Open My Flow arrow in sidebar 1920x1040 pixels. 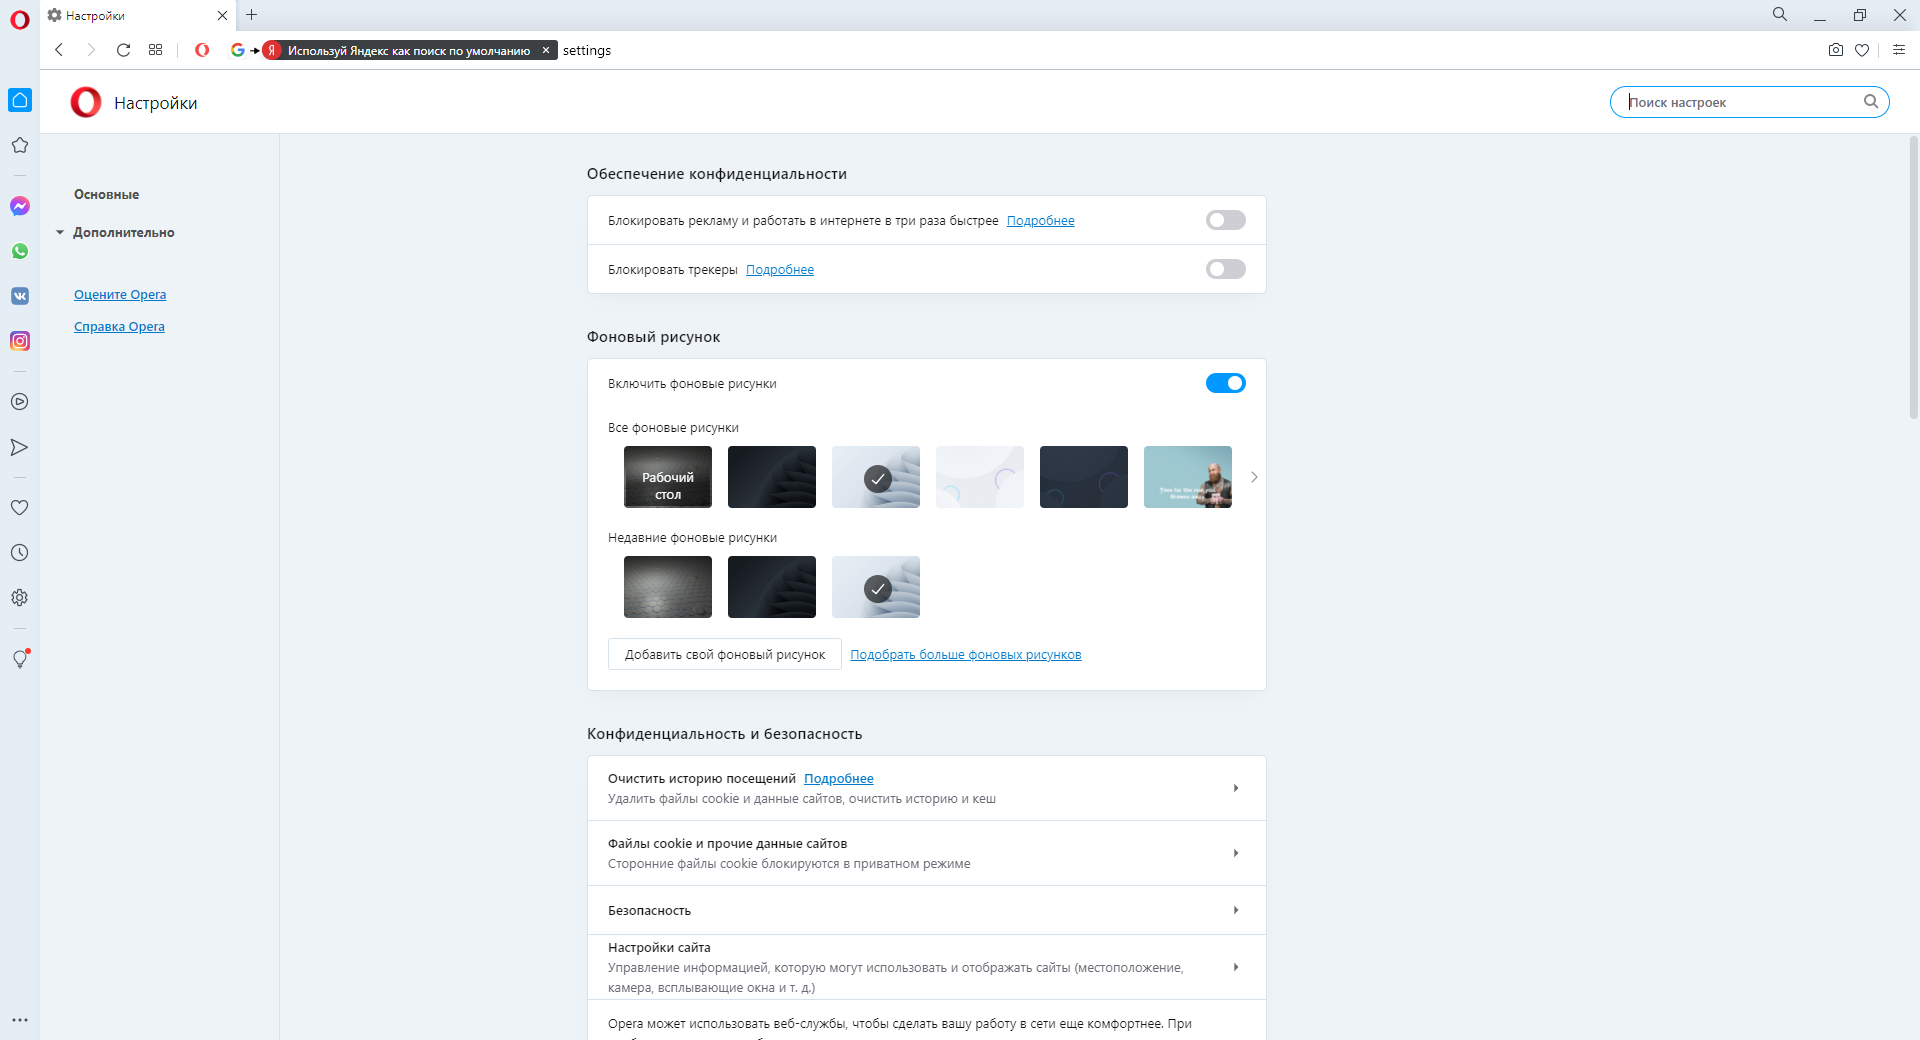(20, 447)
